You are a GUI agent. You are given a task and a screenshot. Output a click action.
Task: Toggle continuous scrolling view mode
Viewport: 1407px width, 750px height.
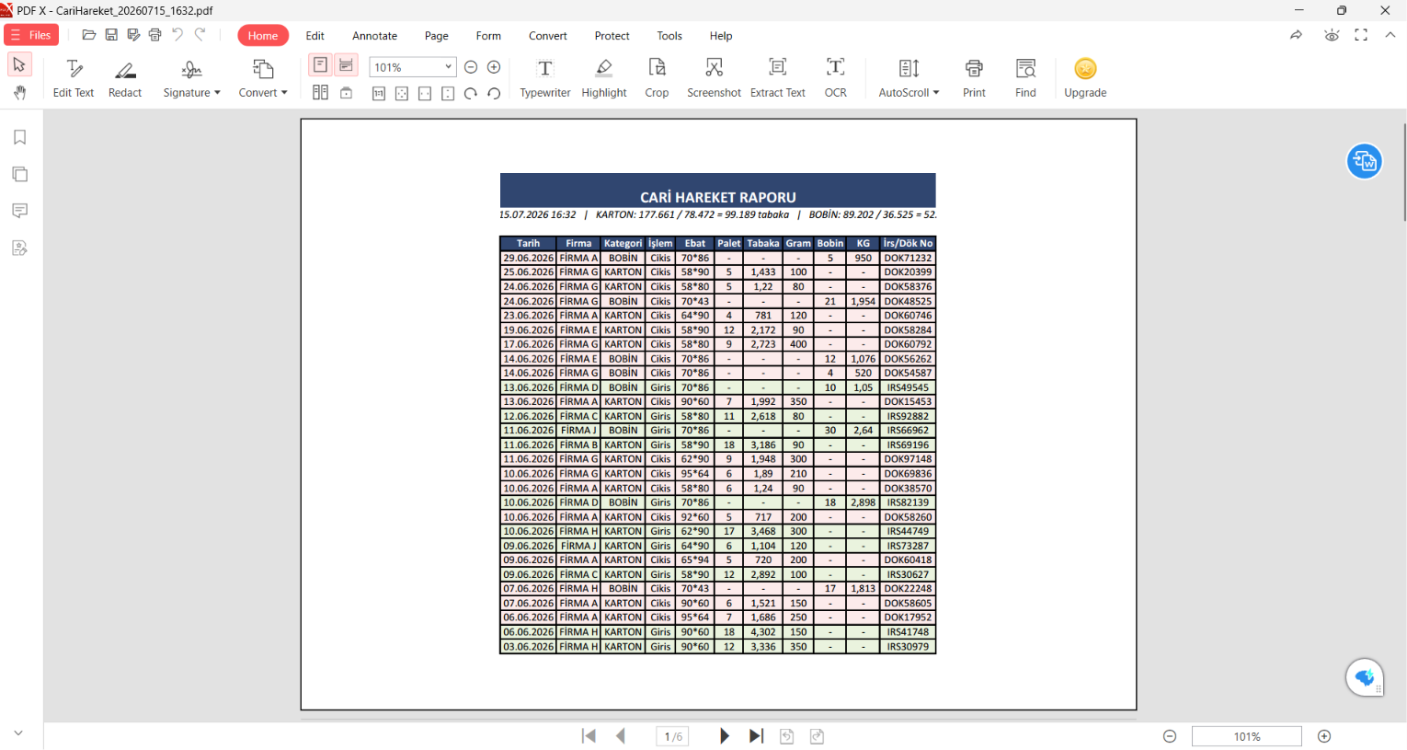tap(346, 65)
